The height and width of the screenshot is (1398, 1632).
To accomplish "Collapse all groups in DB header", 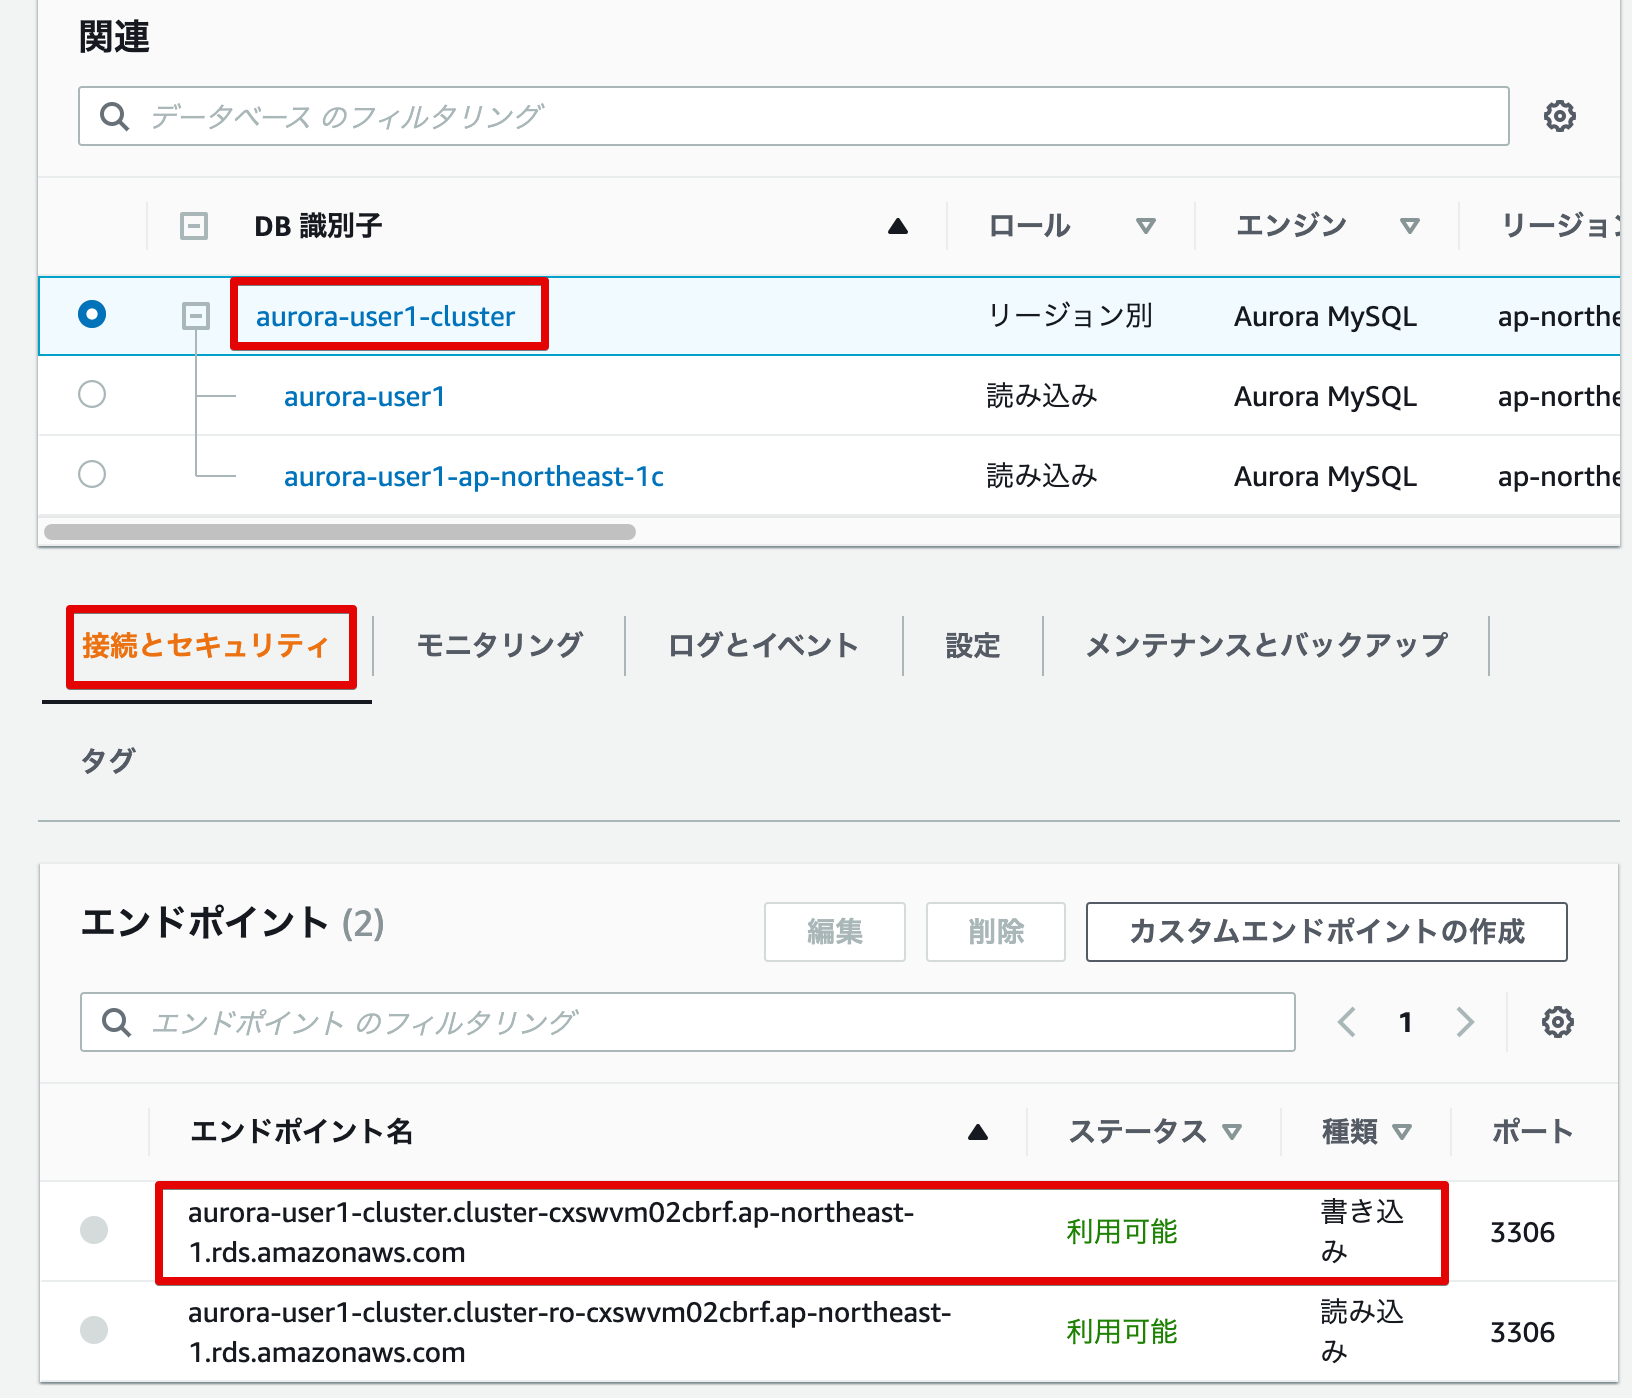I will [x=194, y=226].
